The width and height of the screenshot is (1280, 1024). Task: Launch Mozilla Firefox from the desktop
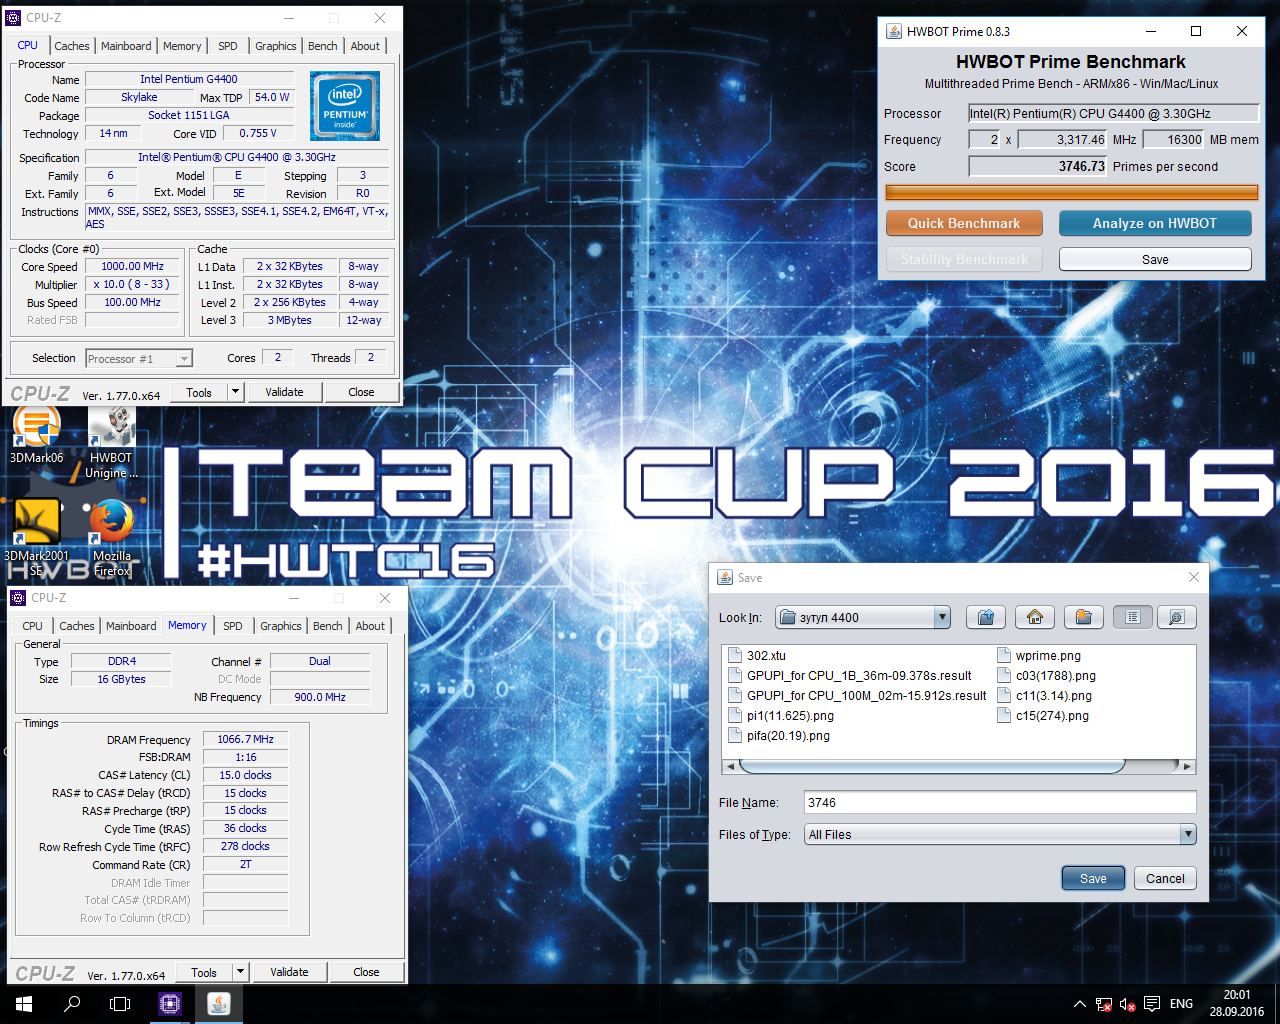[112, 540]
